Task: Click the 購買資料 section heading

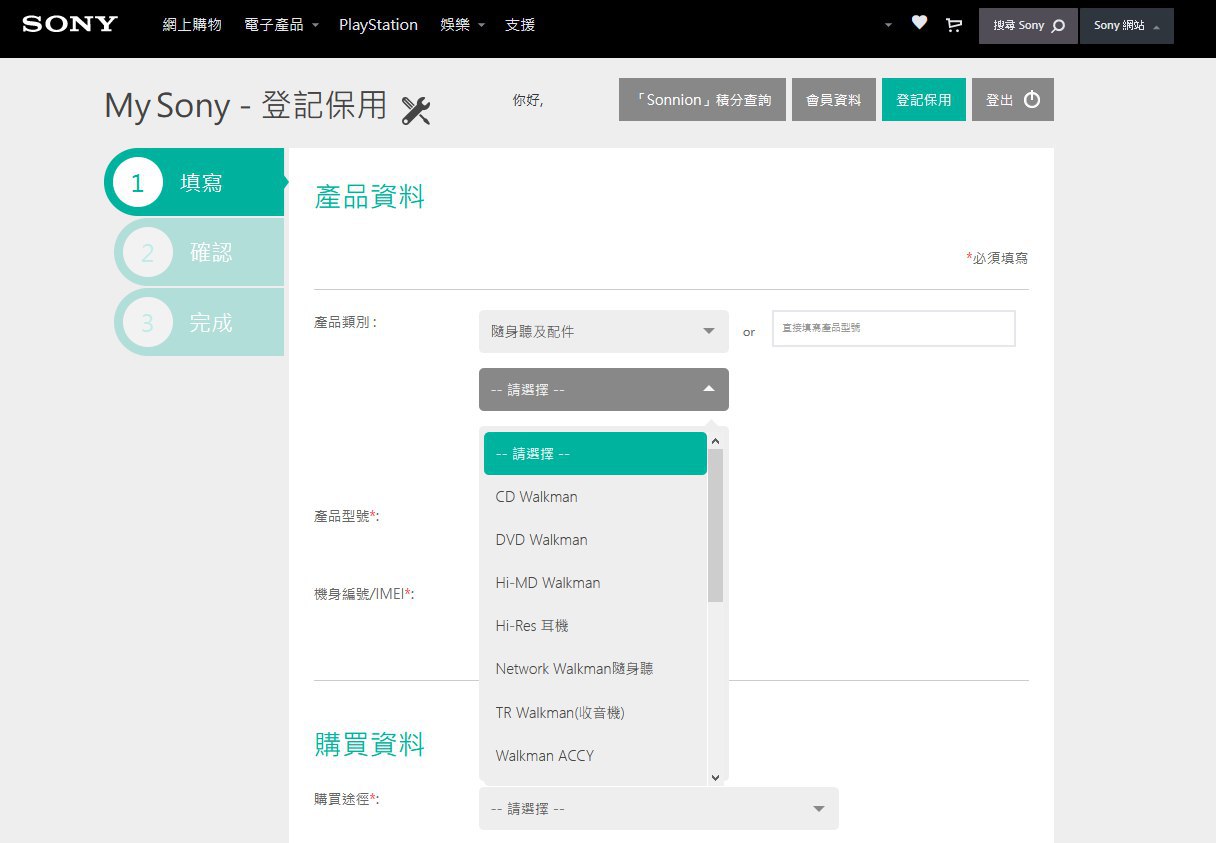Action: [x=370, y=744]
